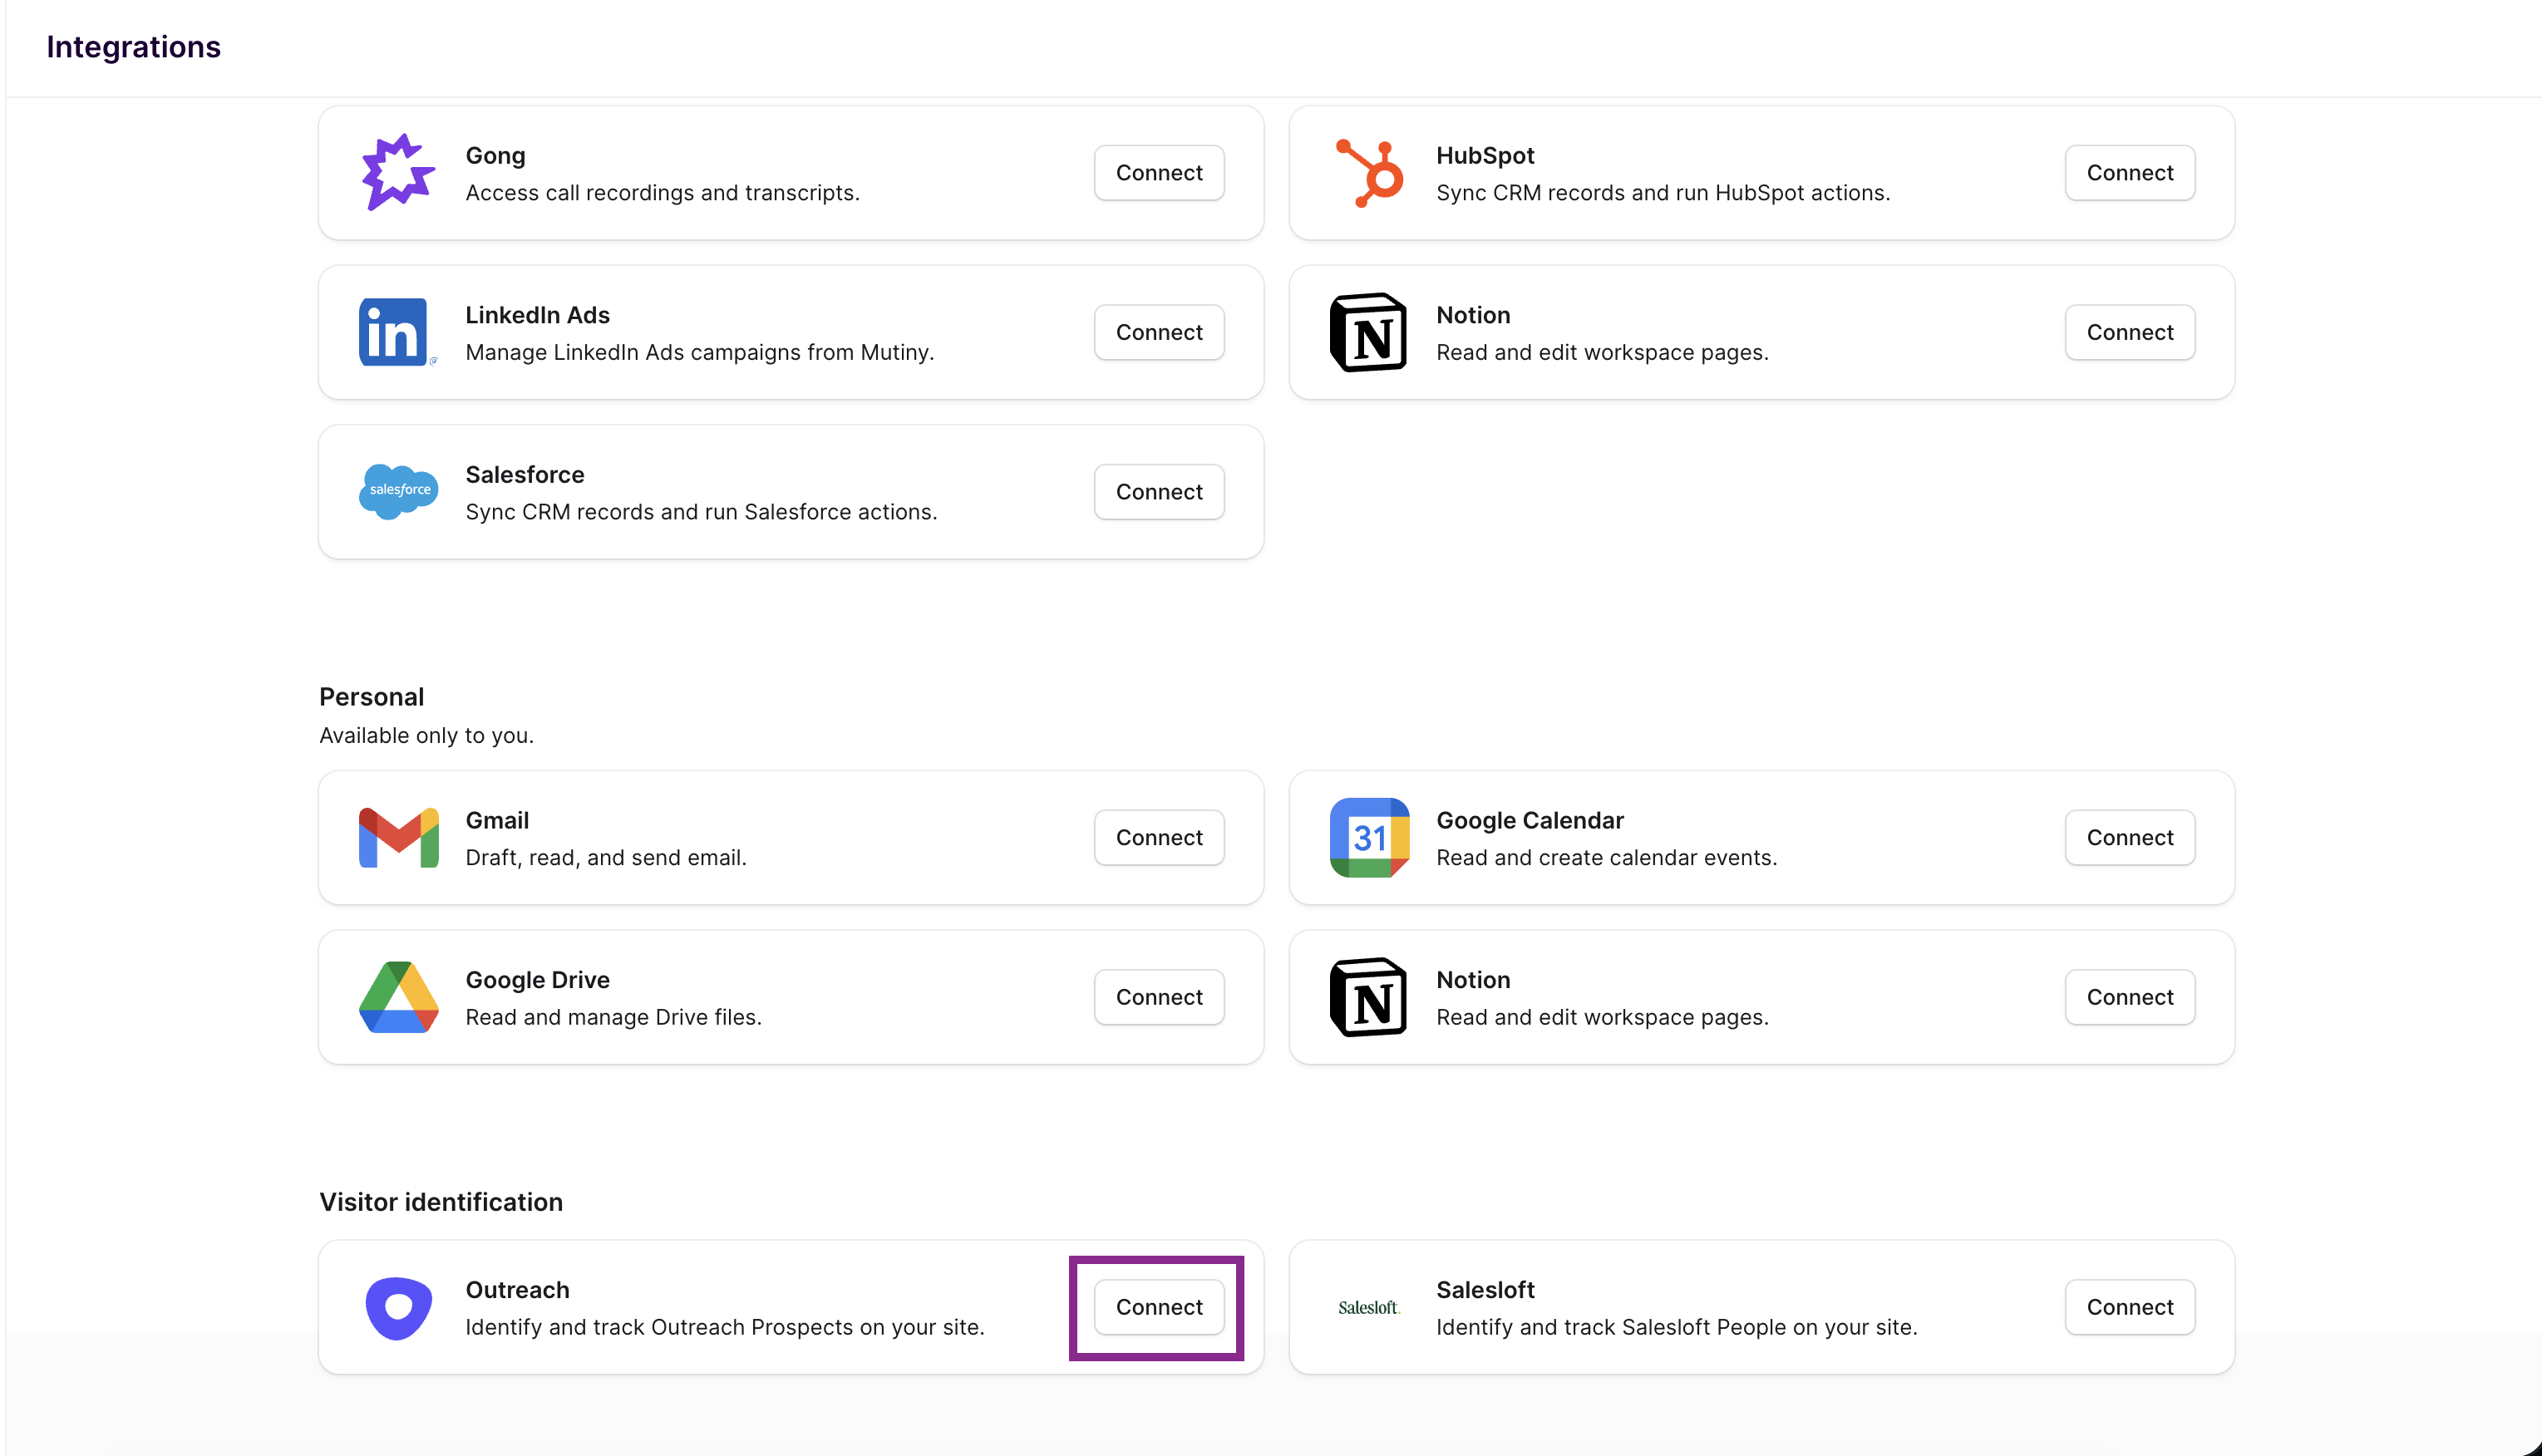Connect the personal Notion integration
This screenshot has width=2542, height=1456.
pyautogui.click(x=2130, y=997)
